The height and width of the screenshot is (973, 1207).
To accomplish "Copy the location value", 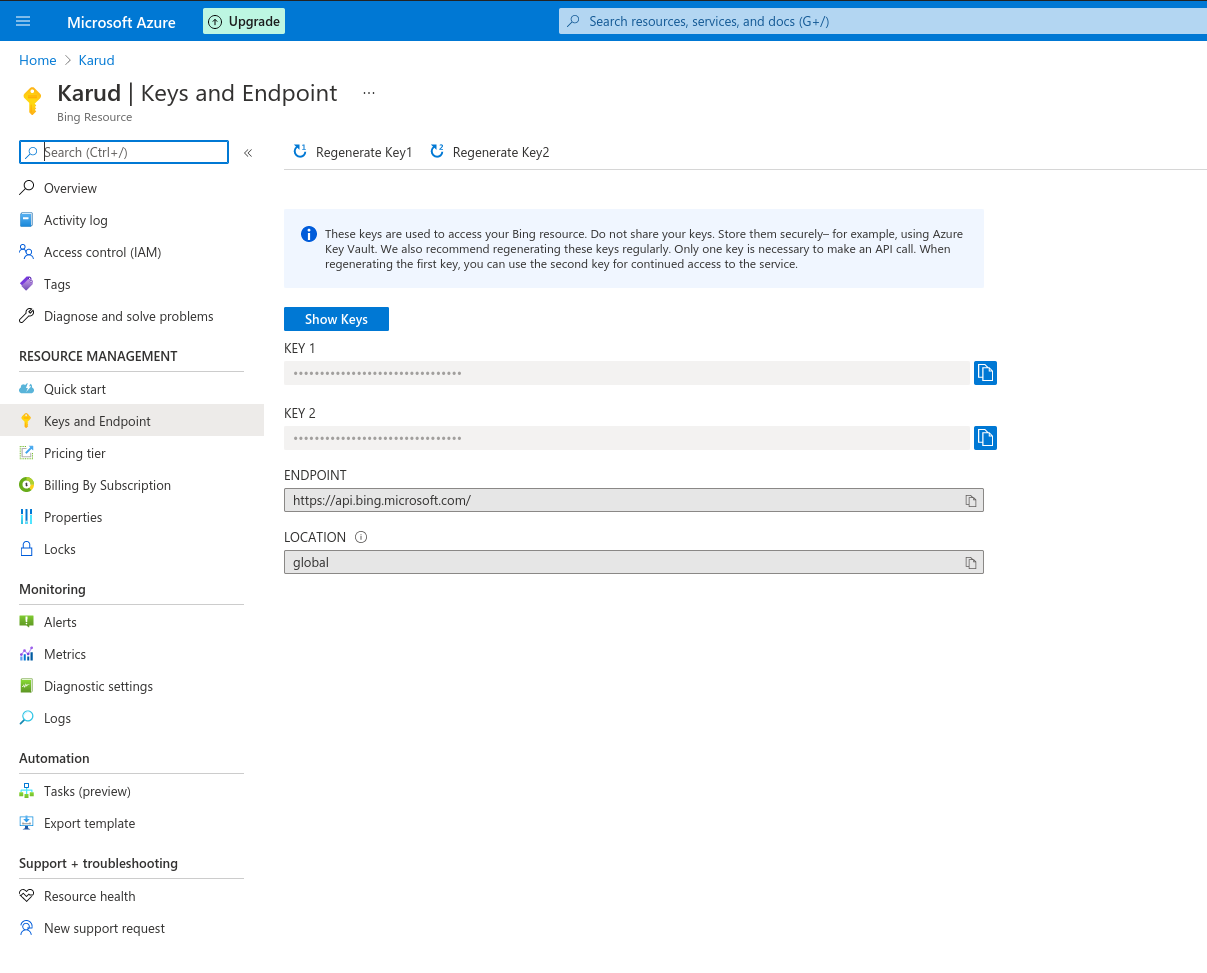I will (970, 563).
